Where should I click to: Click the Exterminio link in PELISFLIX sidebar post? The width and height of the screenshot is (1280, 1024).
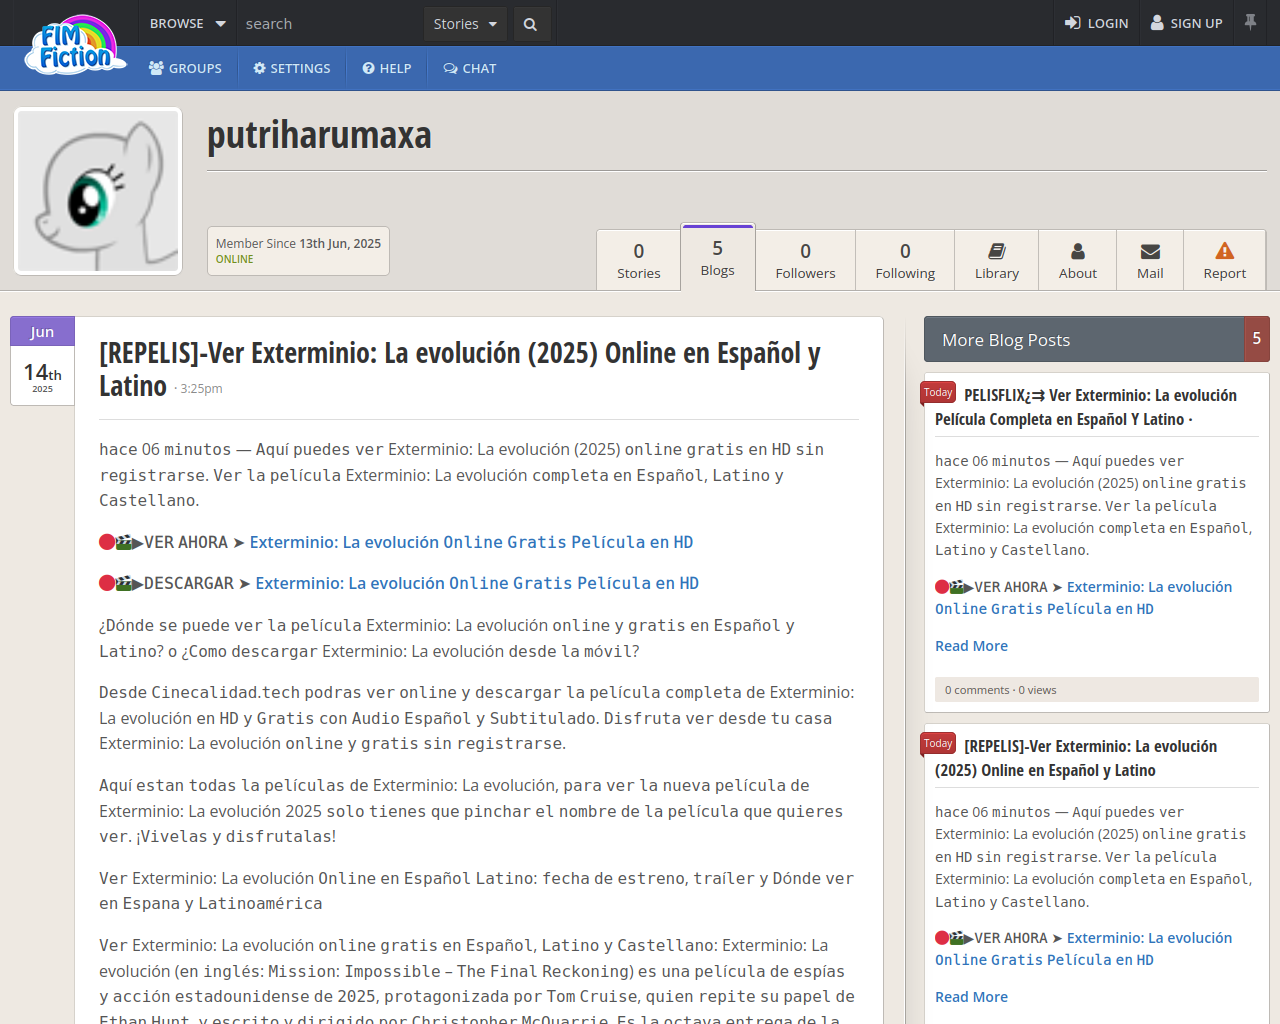1084,597
